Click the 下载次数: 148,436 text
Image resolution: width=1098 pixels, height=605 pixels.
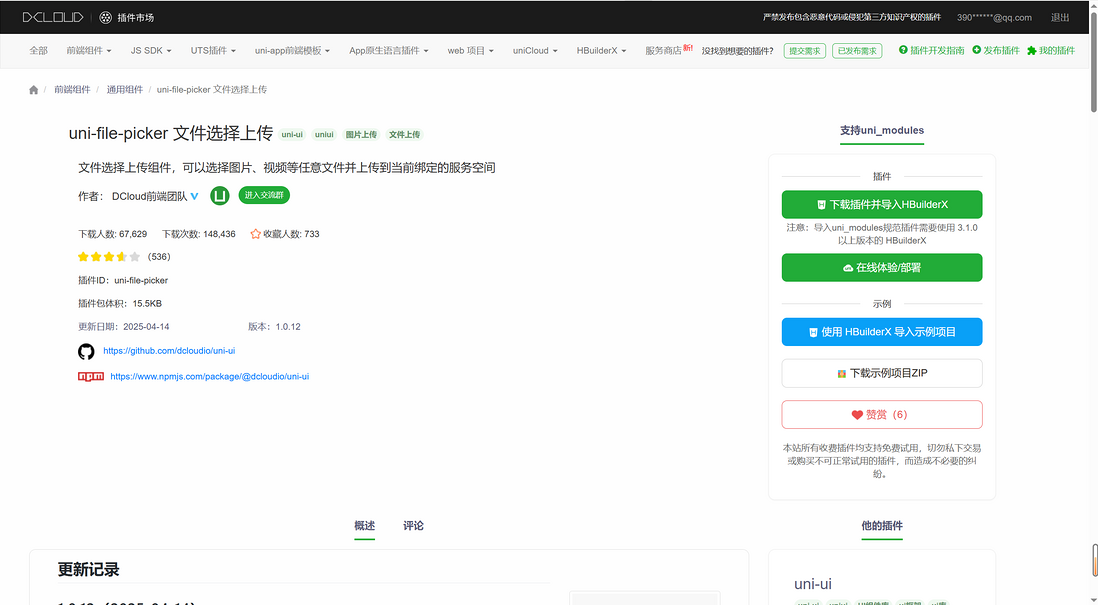click(199, 234)
